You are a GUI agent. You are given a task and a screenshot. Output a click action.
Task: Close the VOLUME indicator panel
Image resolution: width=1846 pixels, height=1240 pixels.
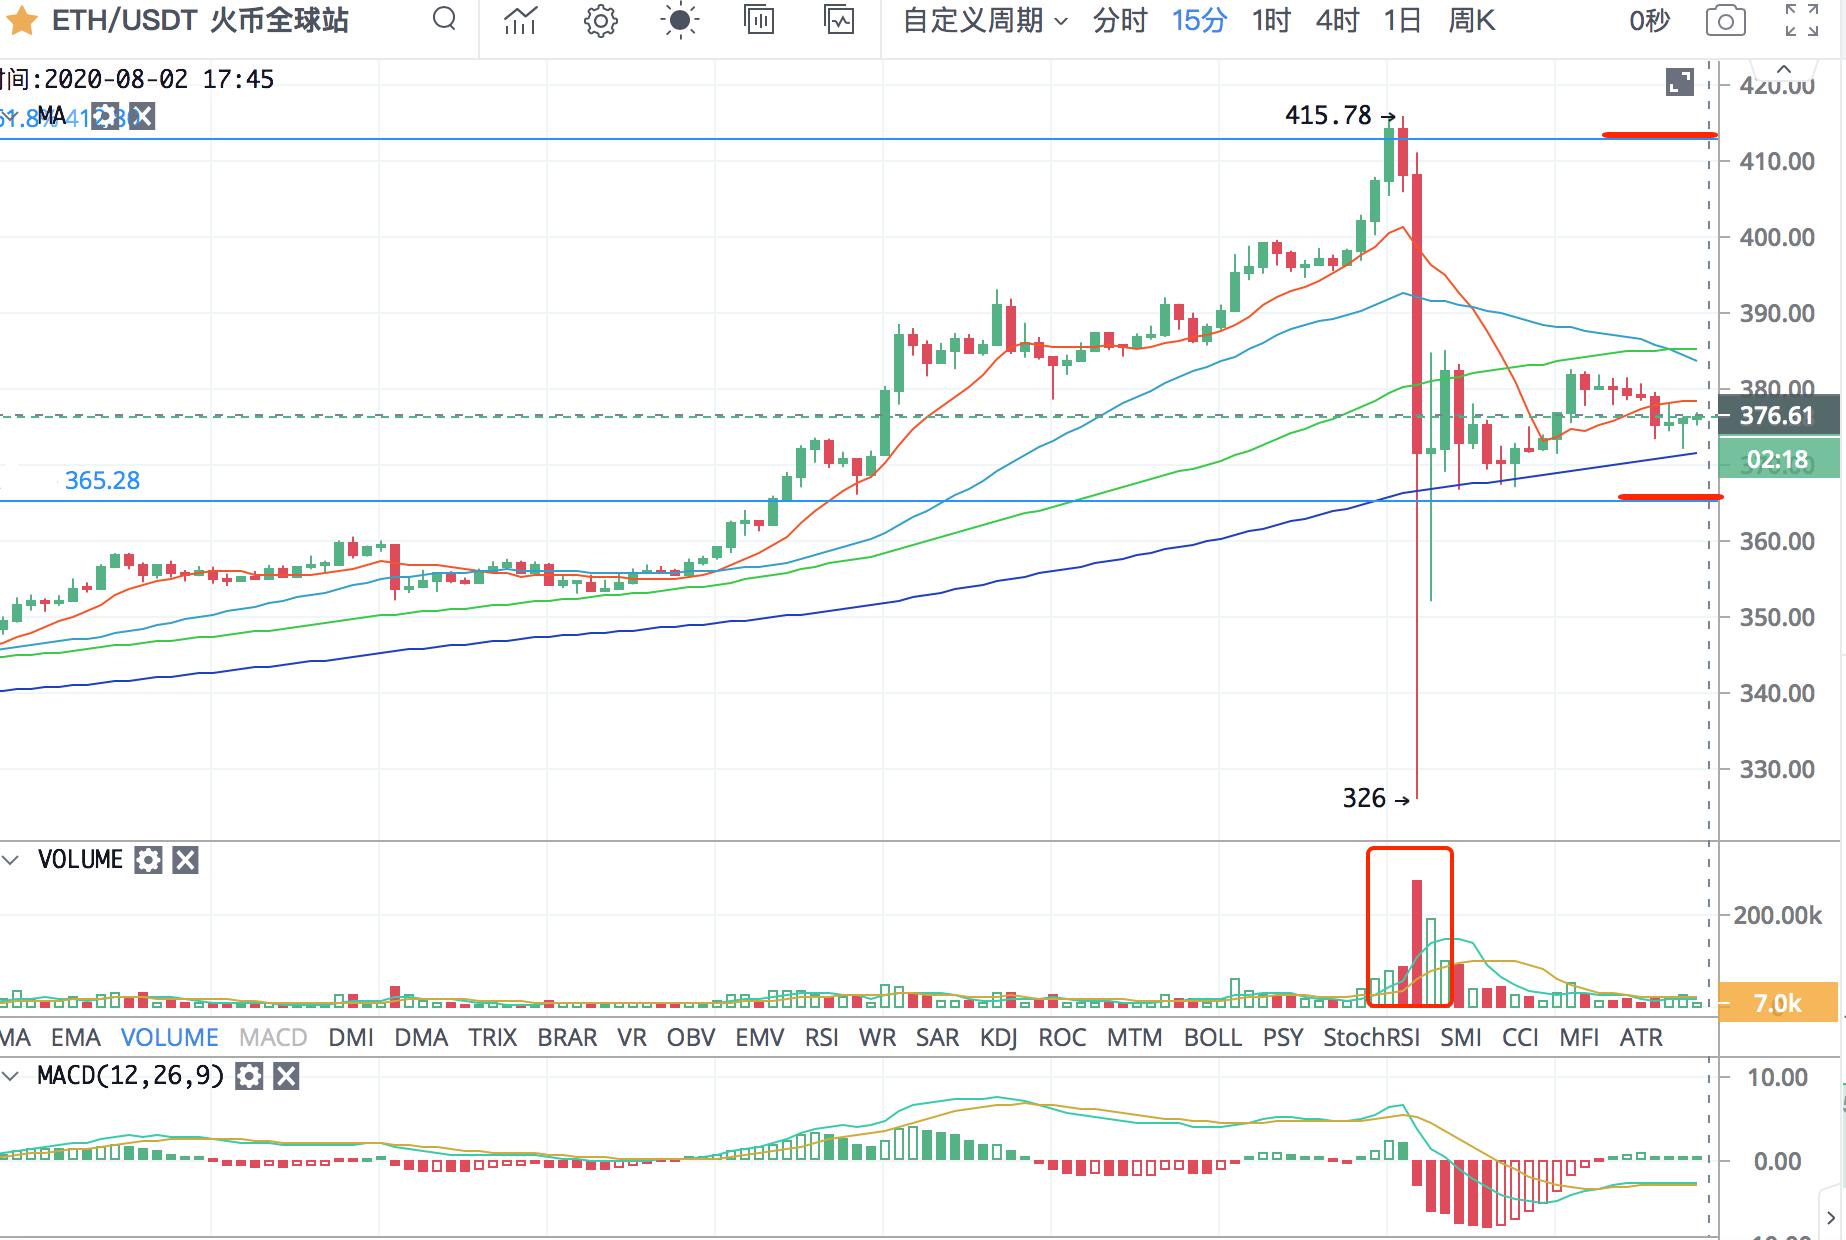185,860
